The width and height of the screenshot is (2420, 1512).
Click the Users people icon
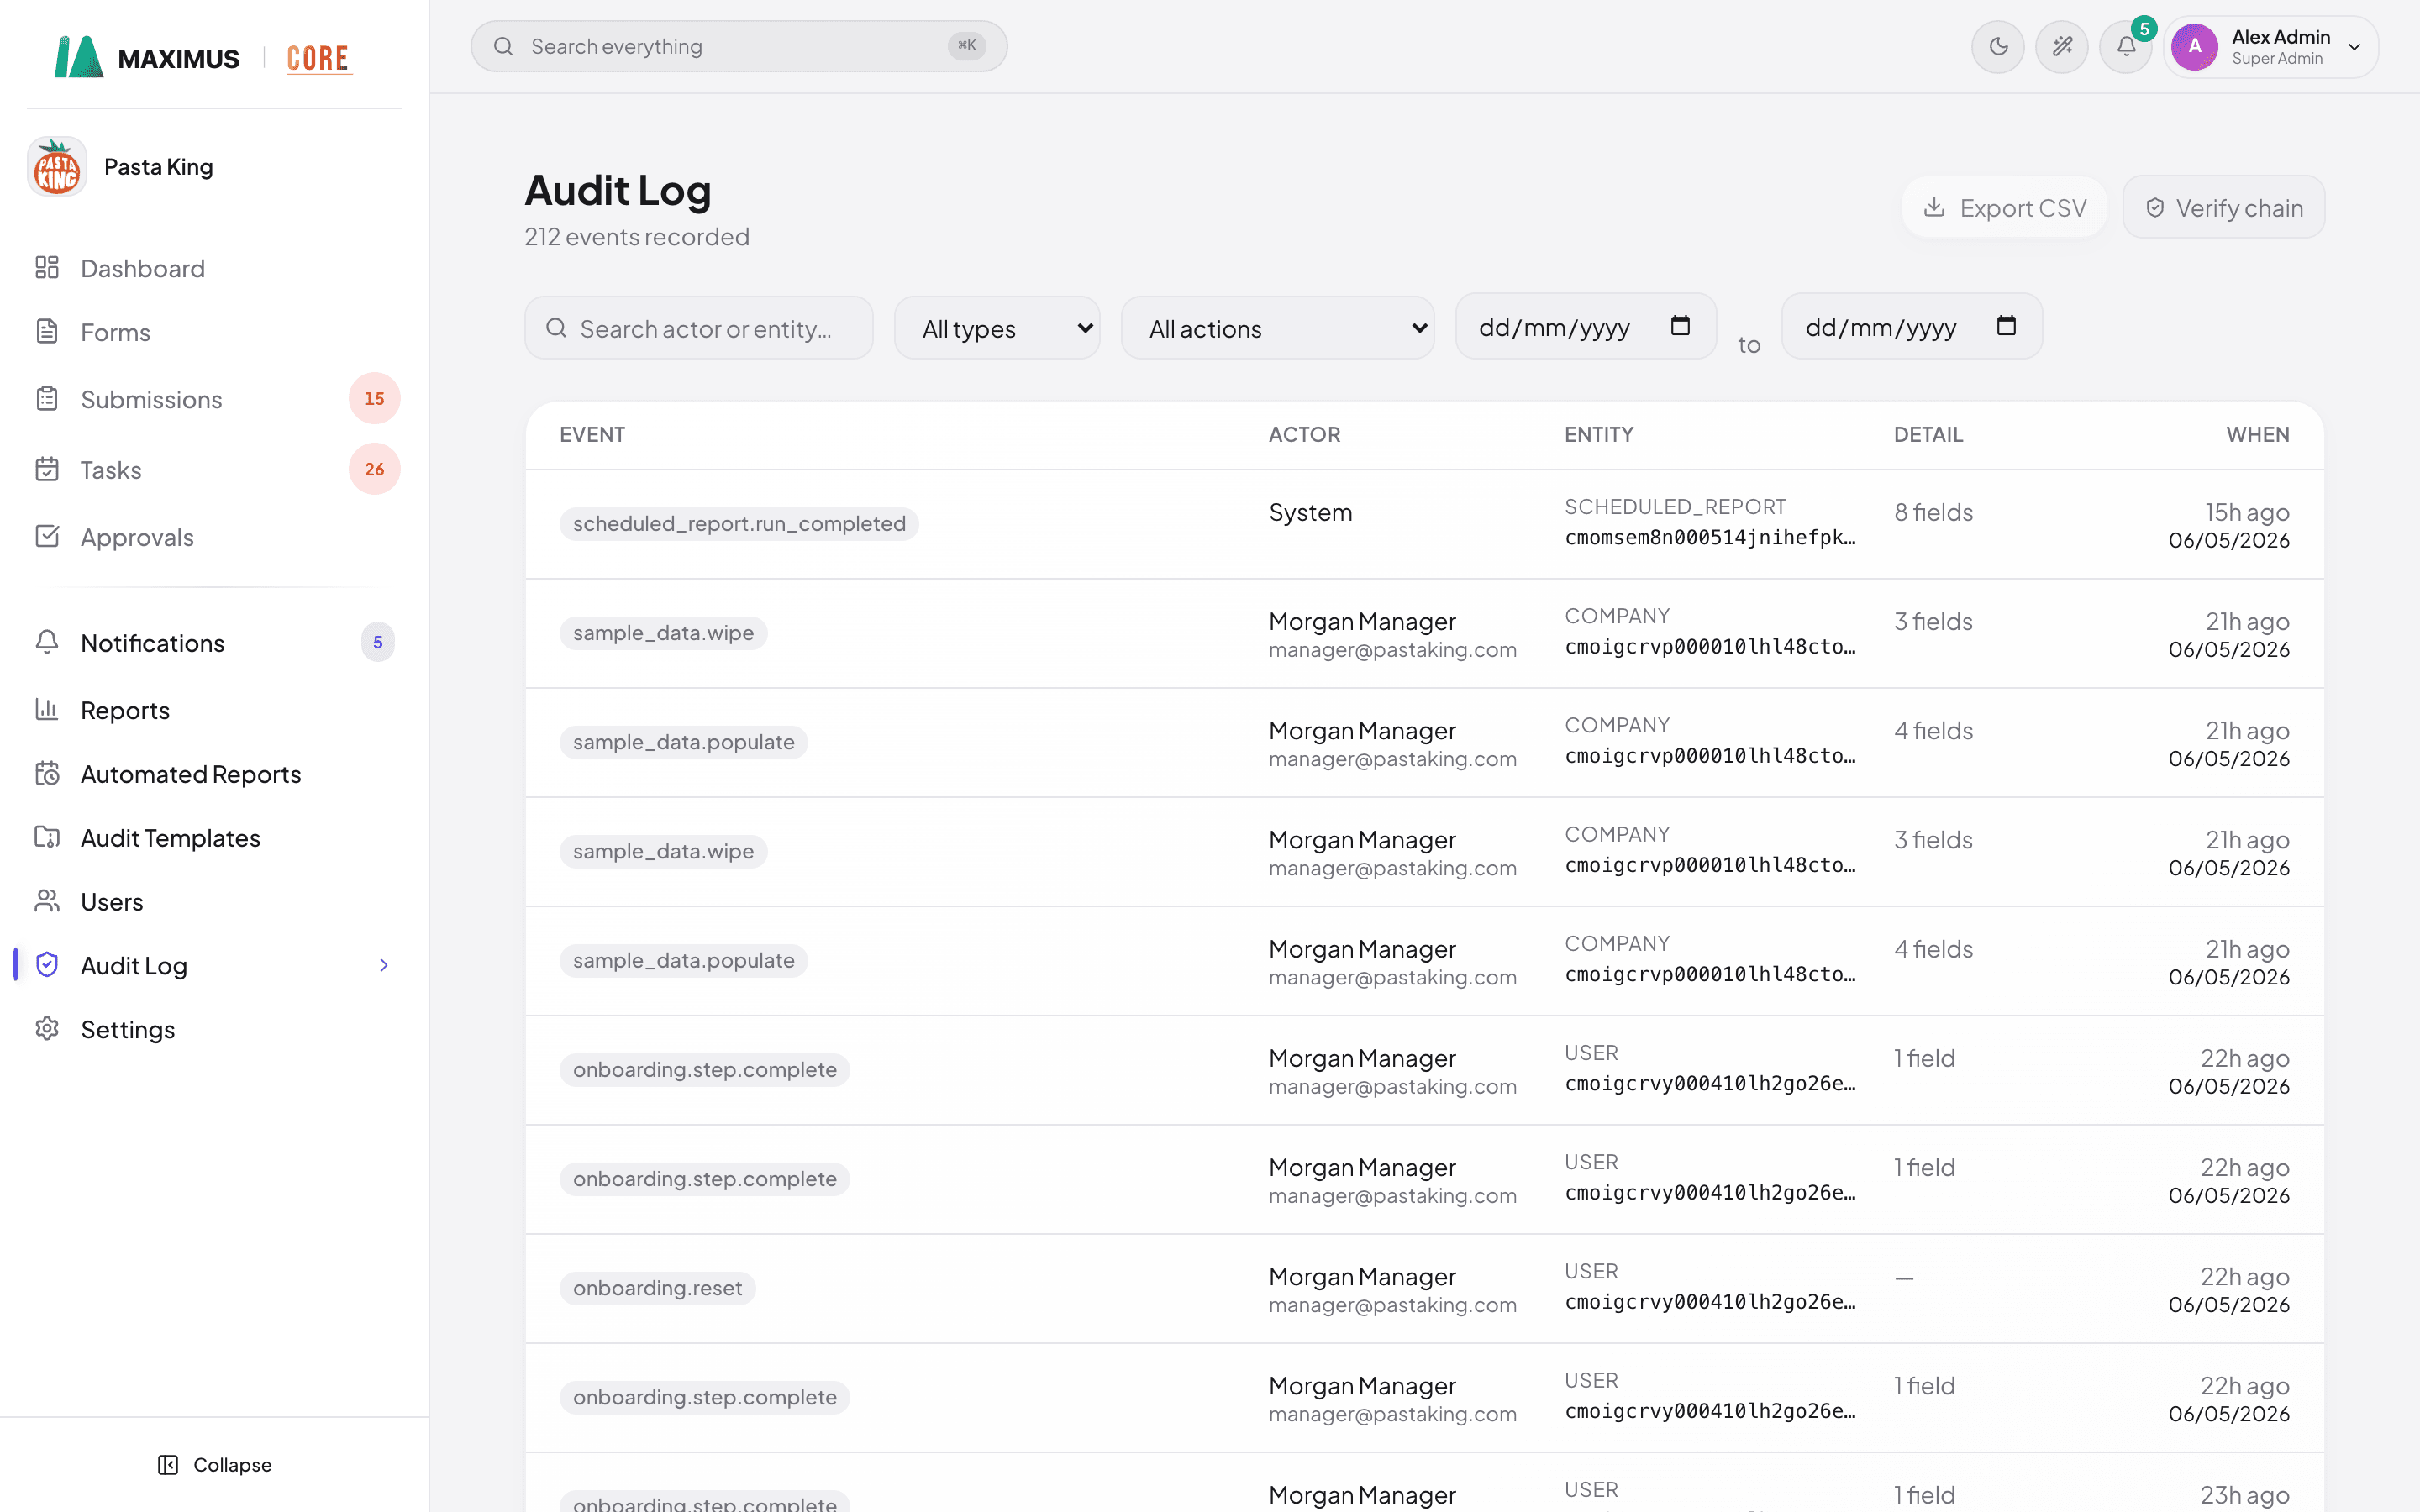[47, 901]
